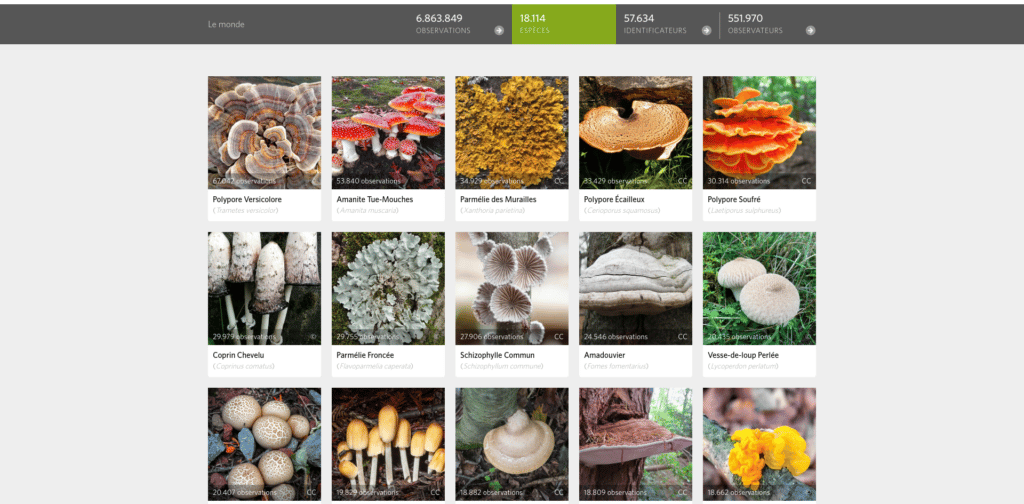Click the 'Le monde' place label
Viewport: 1024px width, 504px height.
click(x=226, y=25)
